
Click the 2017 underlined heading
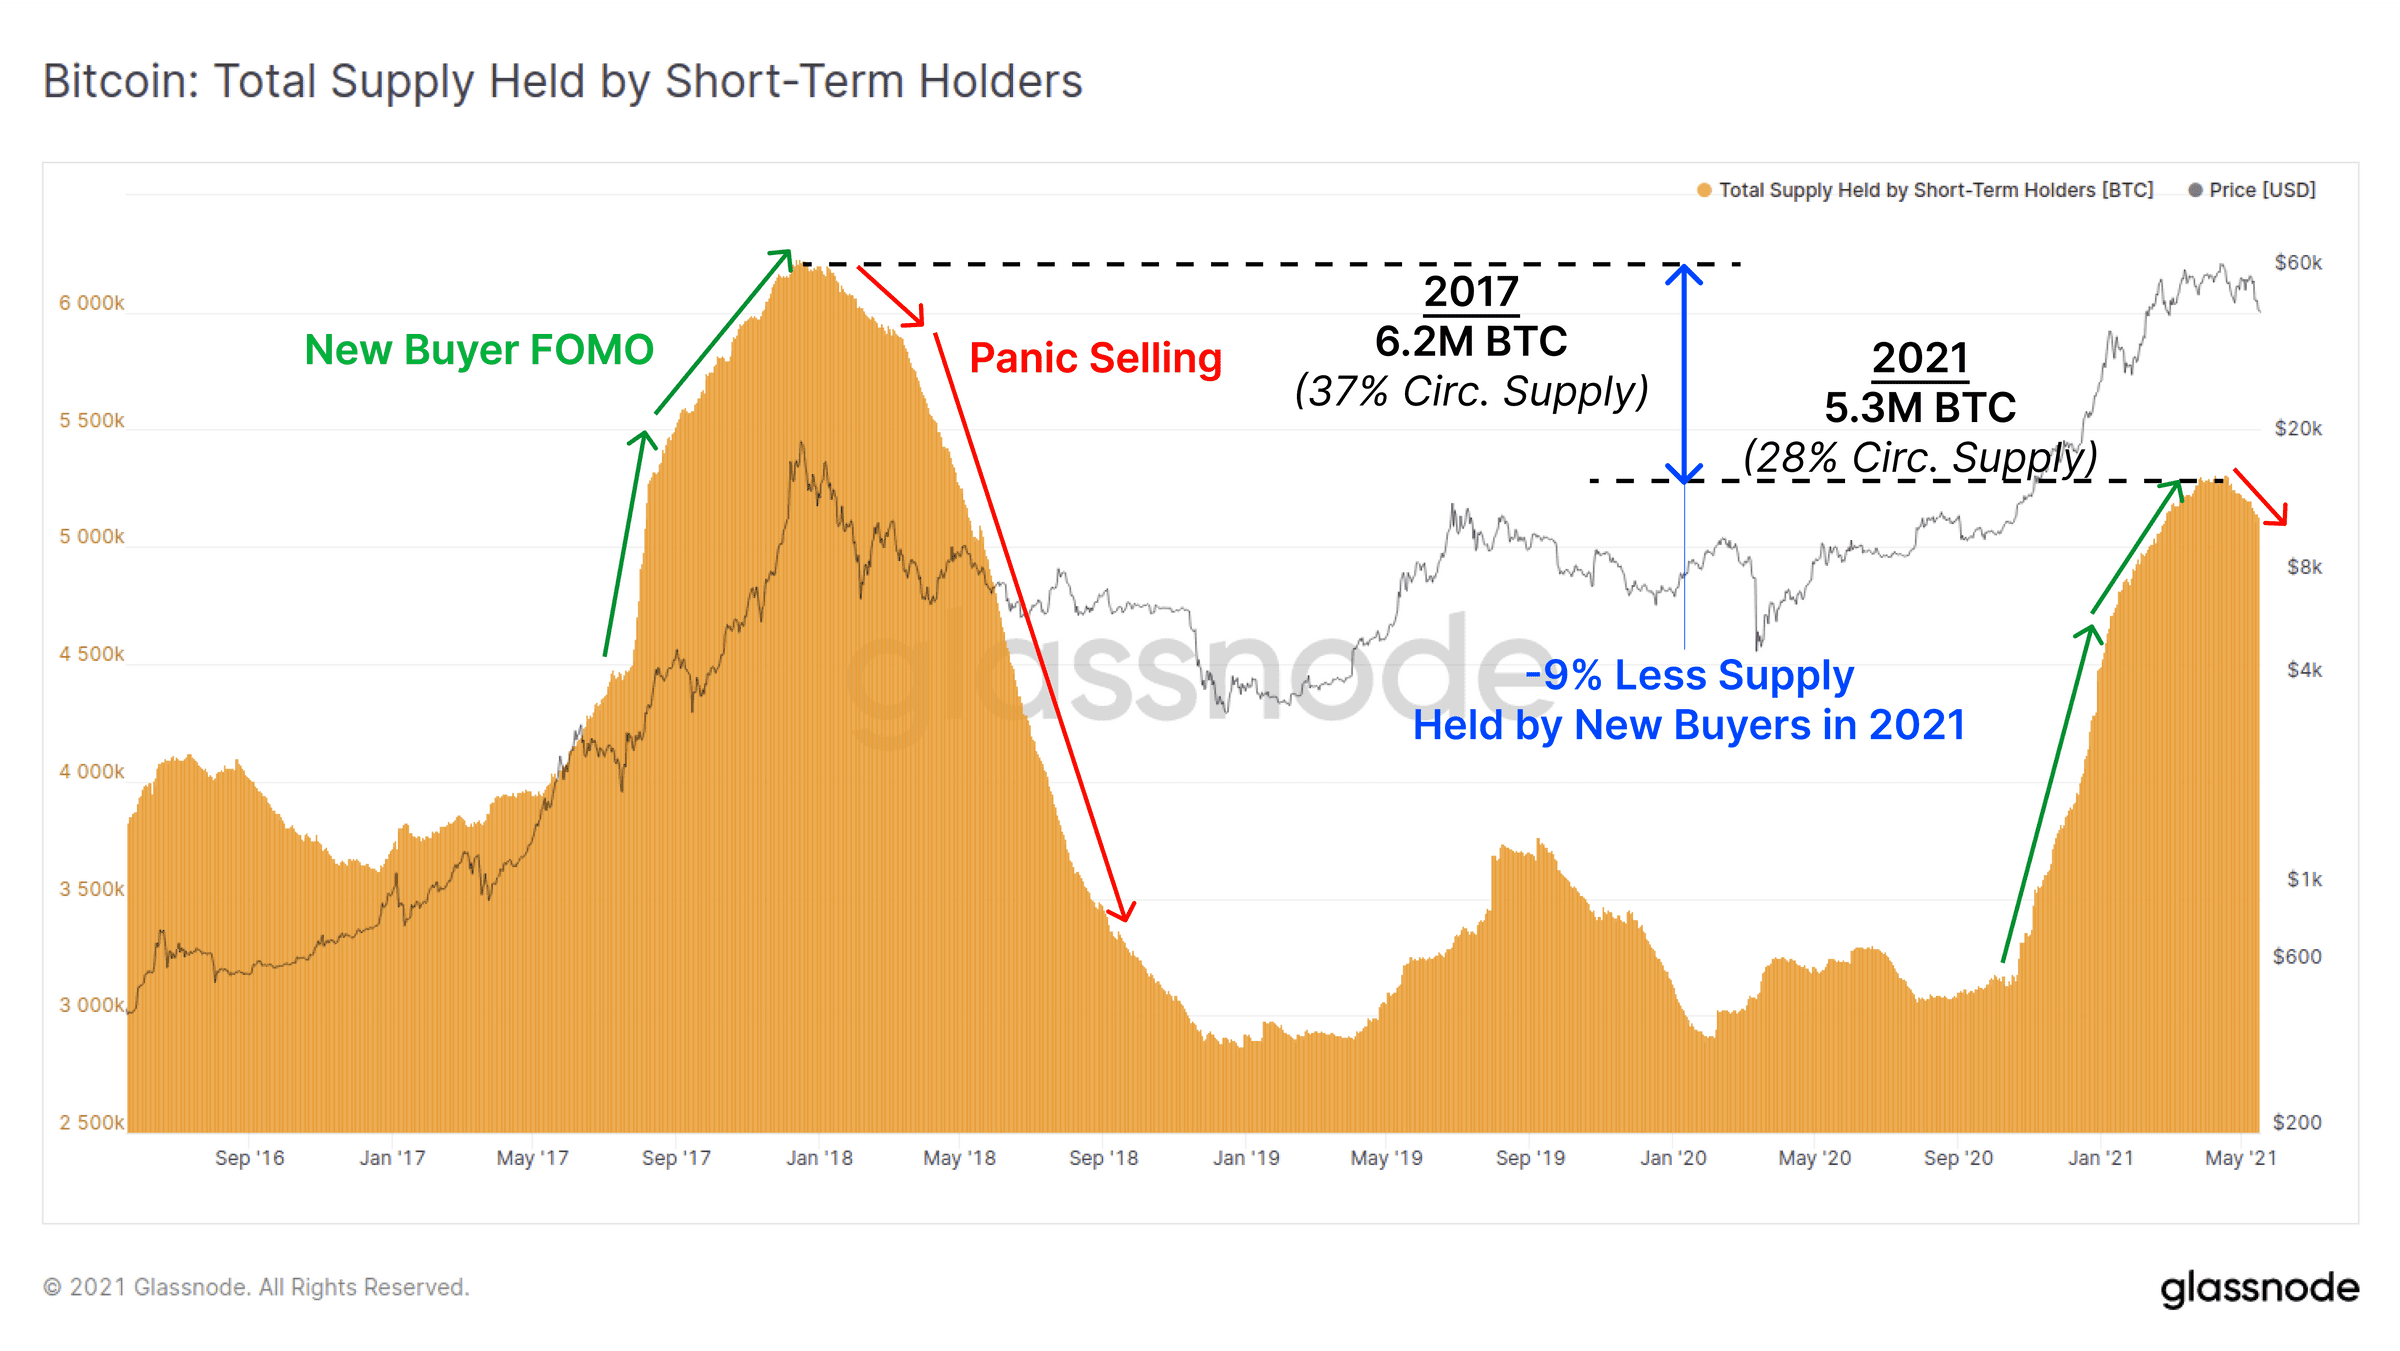click(x=1471, y=292)
